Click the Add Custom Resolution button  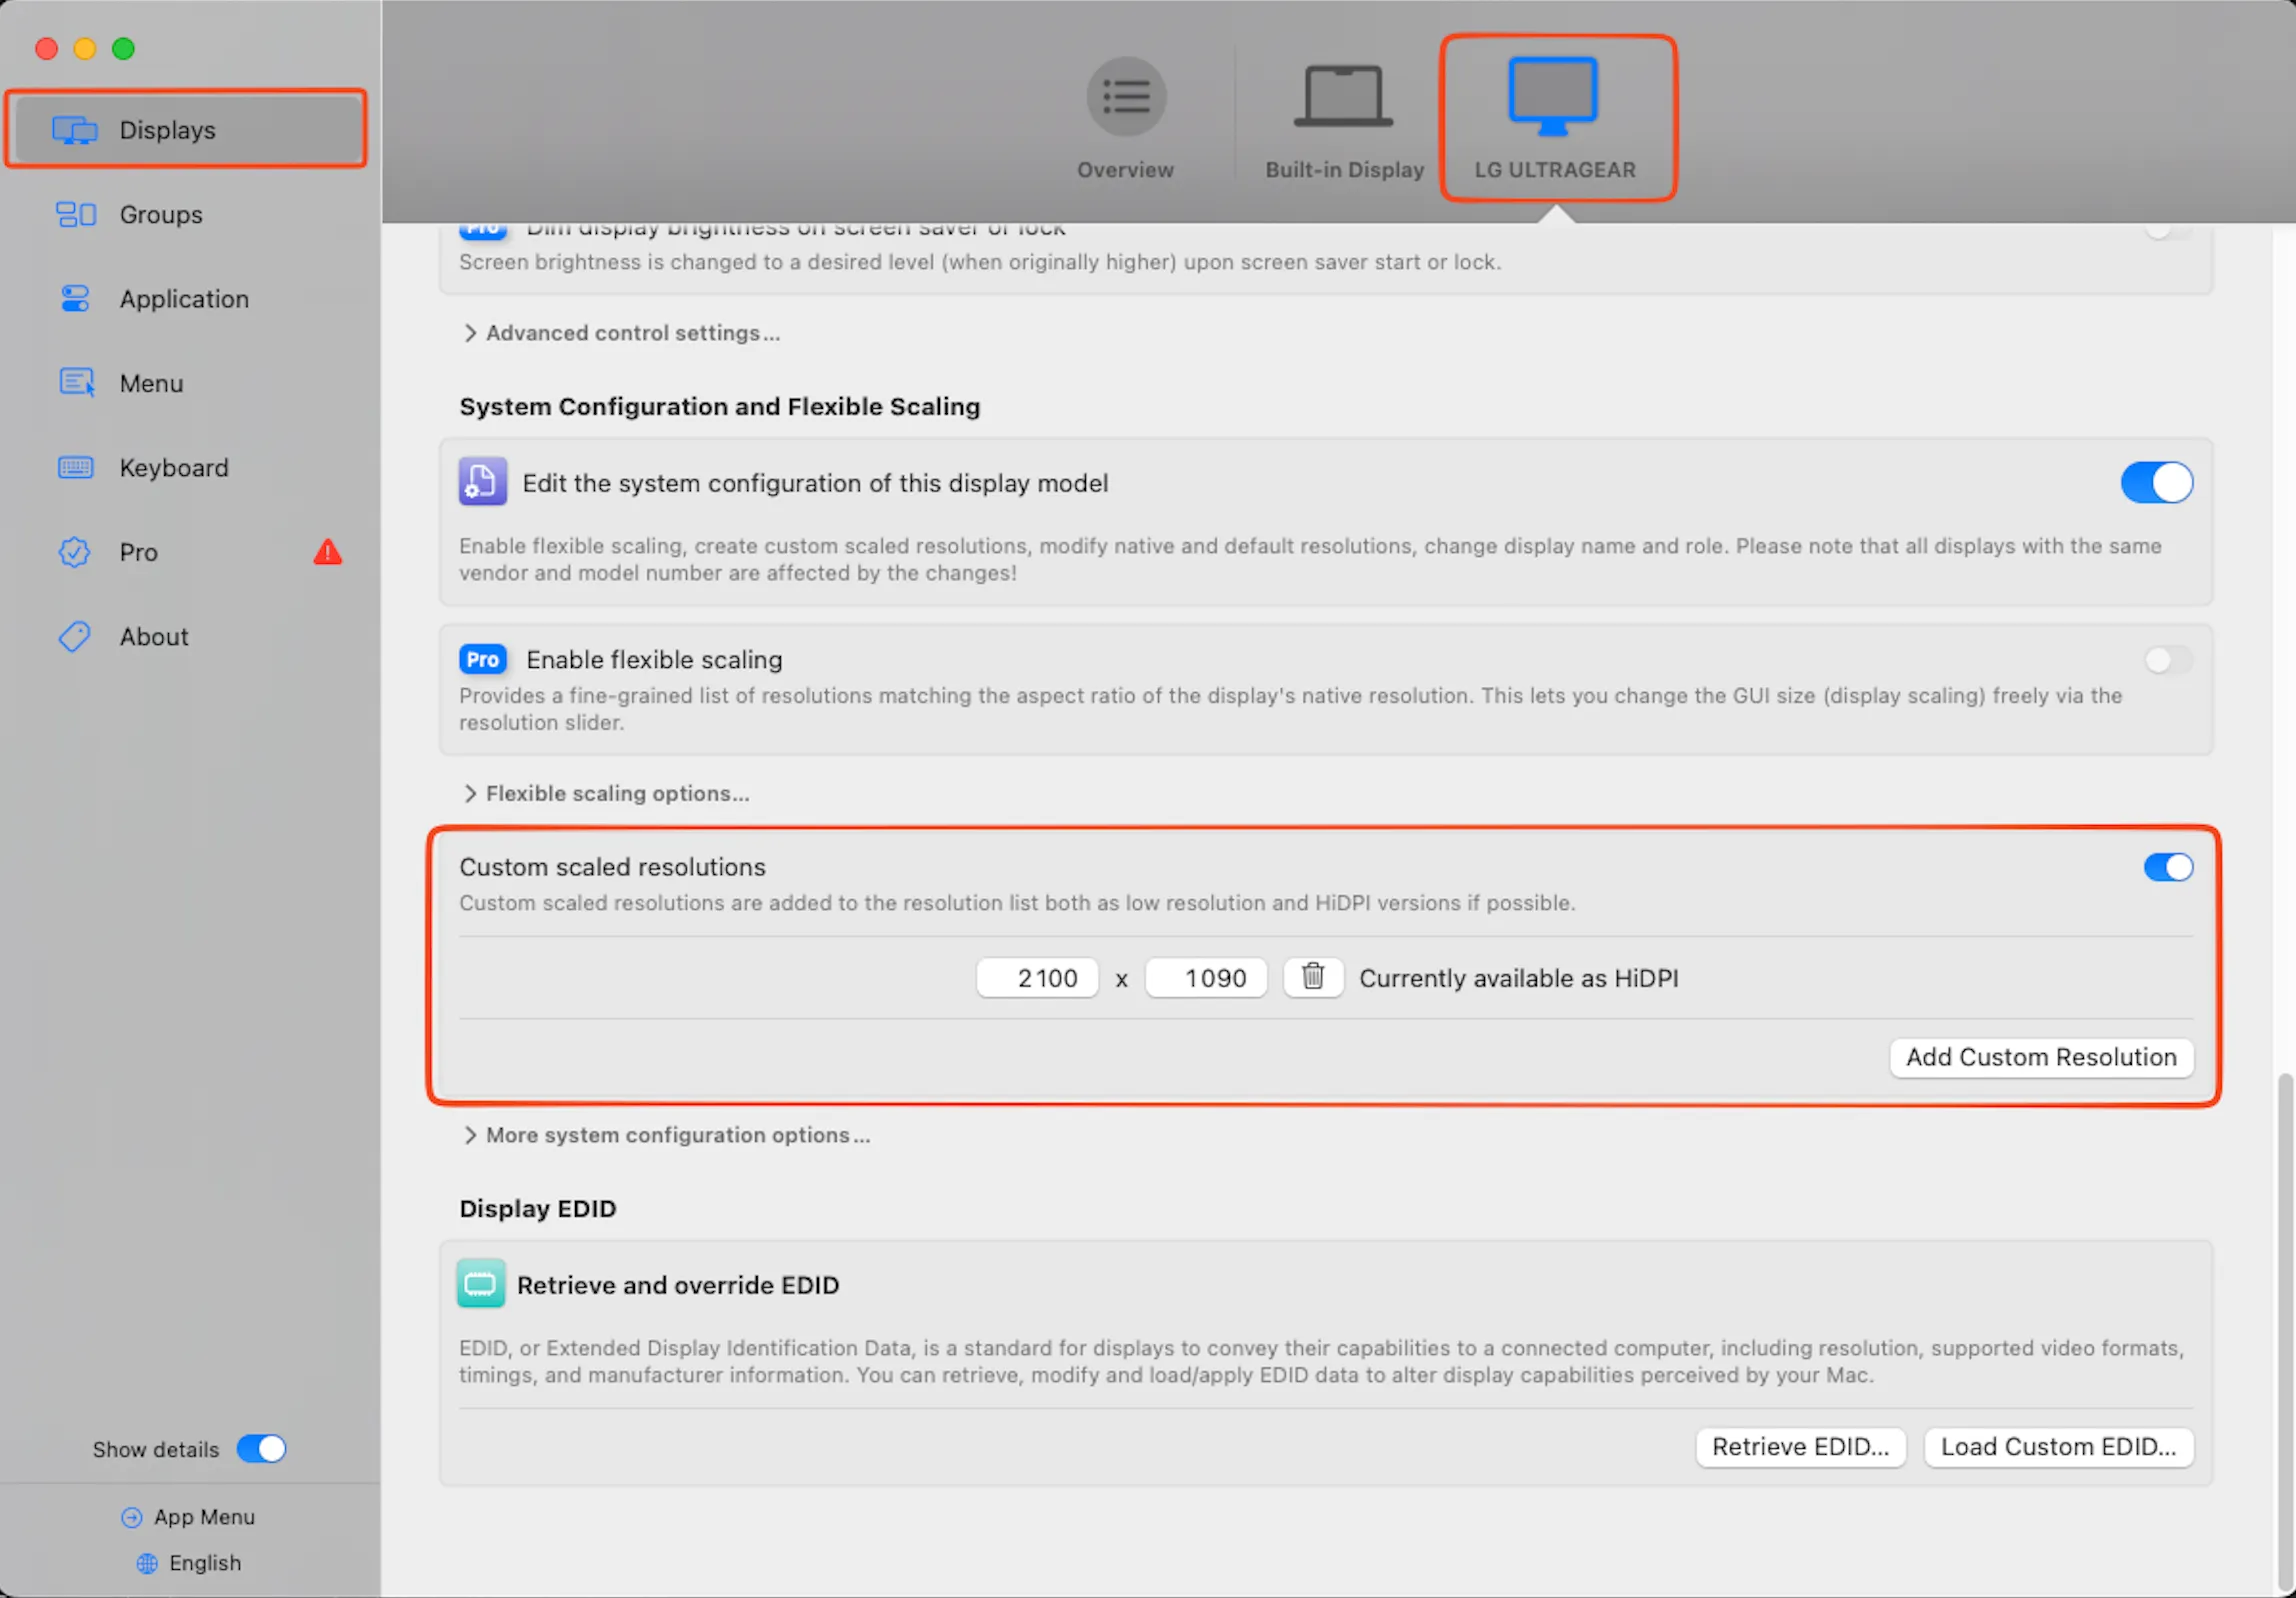click(2040, 1057)
